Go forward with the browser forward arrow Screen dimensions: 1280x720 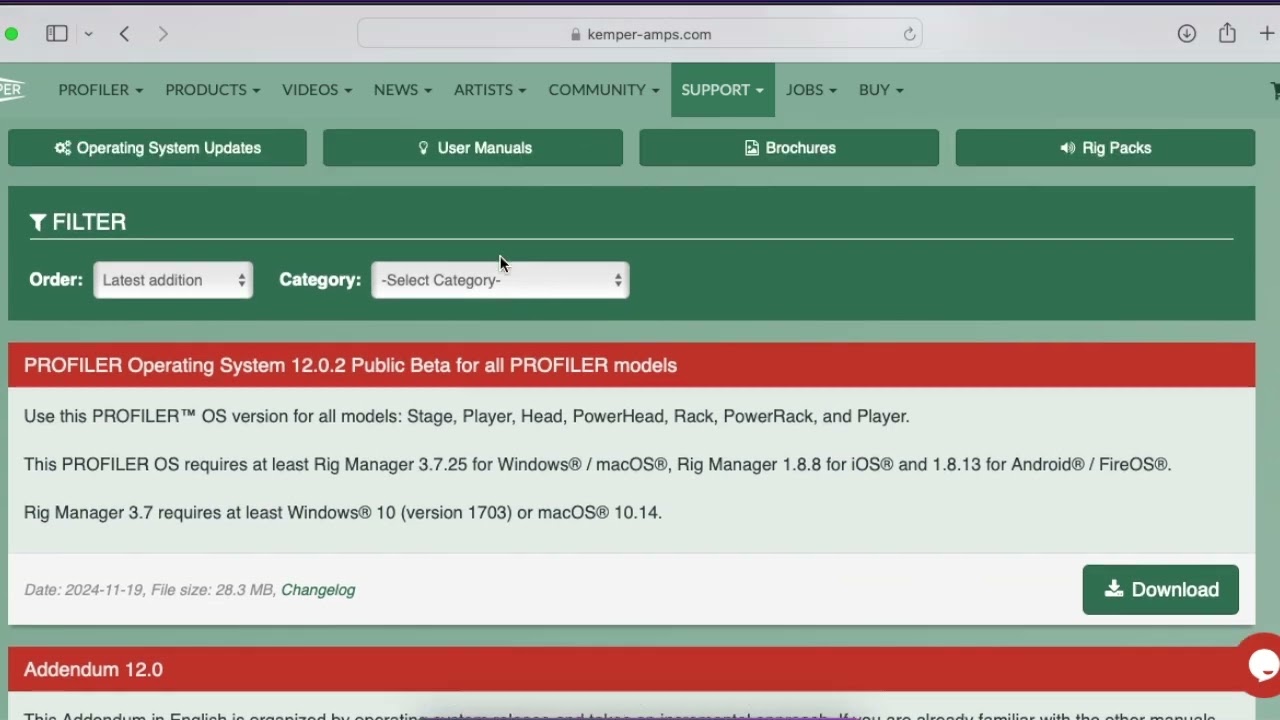click(x=163, y=34)
